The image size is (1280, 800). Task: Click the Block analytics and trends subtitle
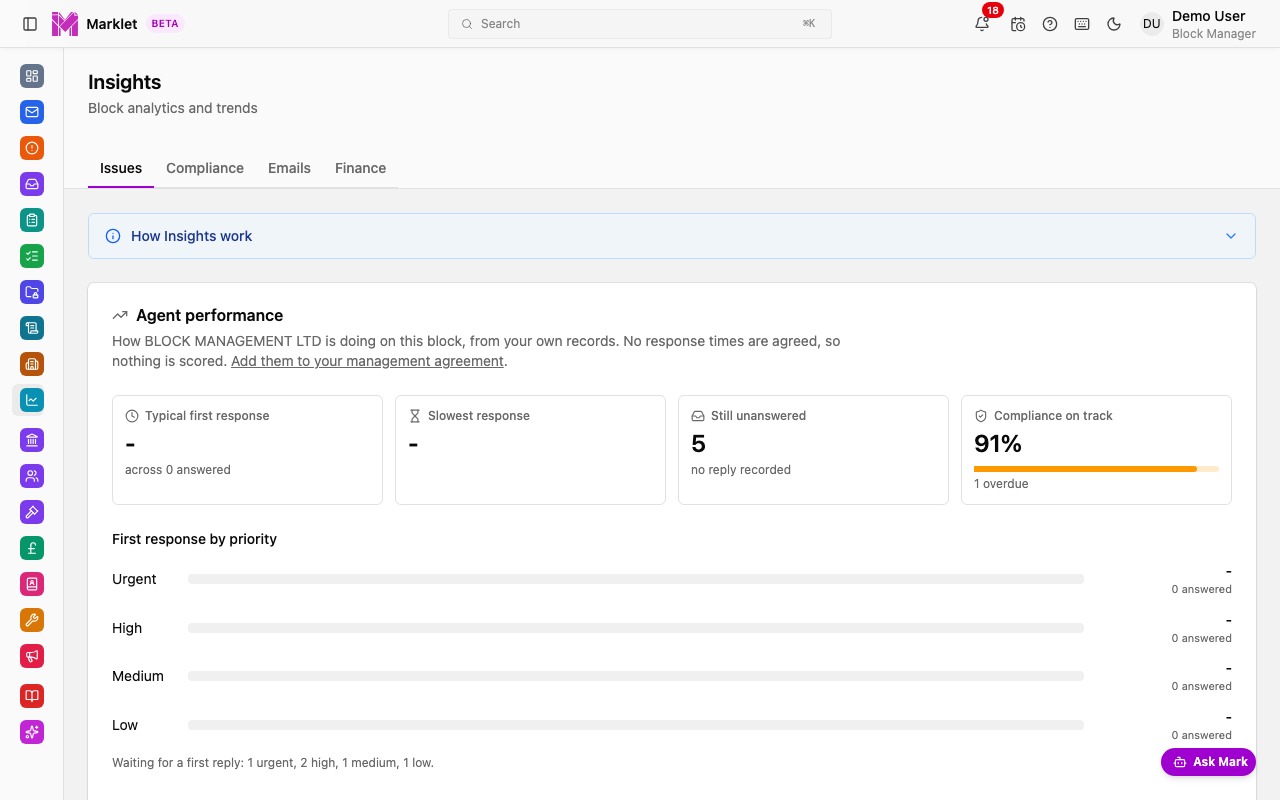point(173,108)
